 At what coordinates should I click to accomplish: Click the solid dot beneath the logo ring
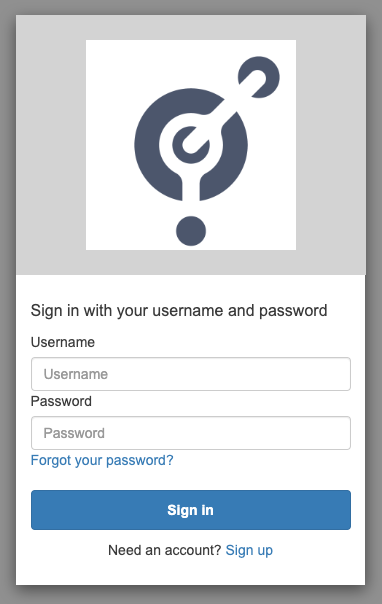191,231
